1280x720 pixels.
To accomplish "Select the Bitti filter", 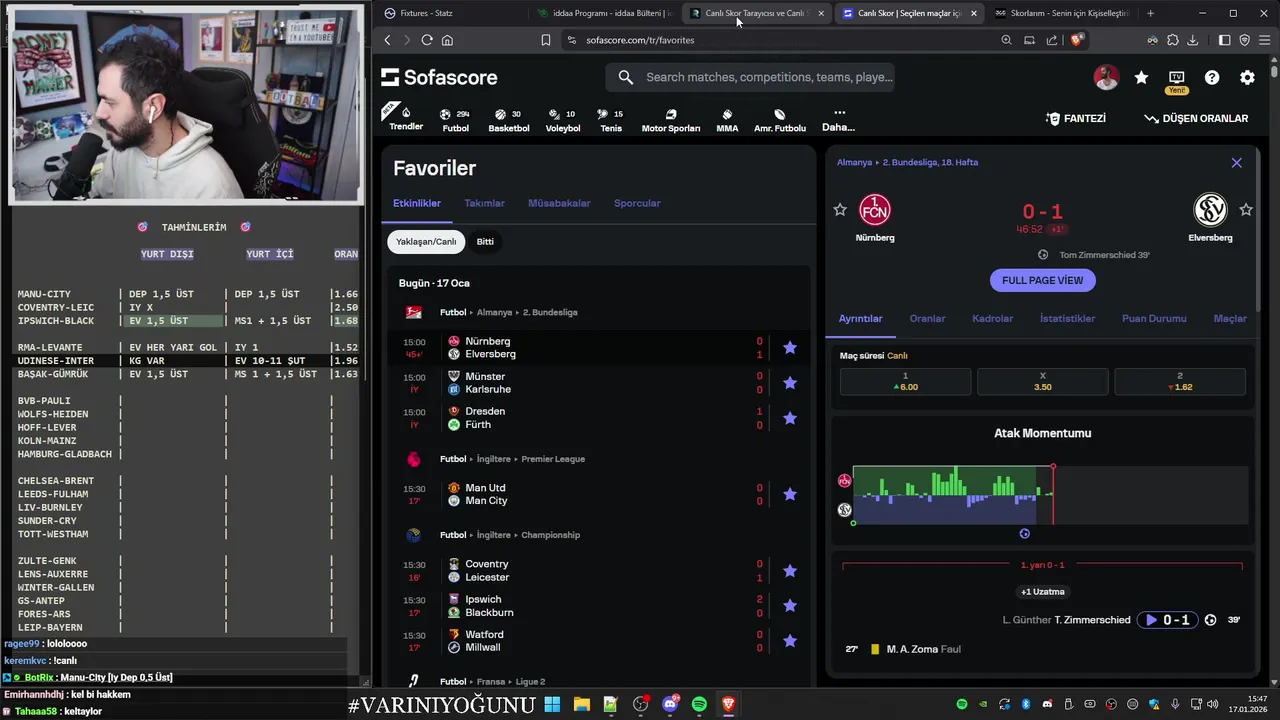I will click(x=485, y=241).
